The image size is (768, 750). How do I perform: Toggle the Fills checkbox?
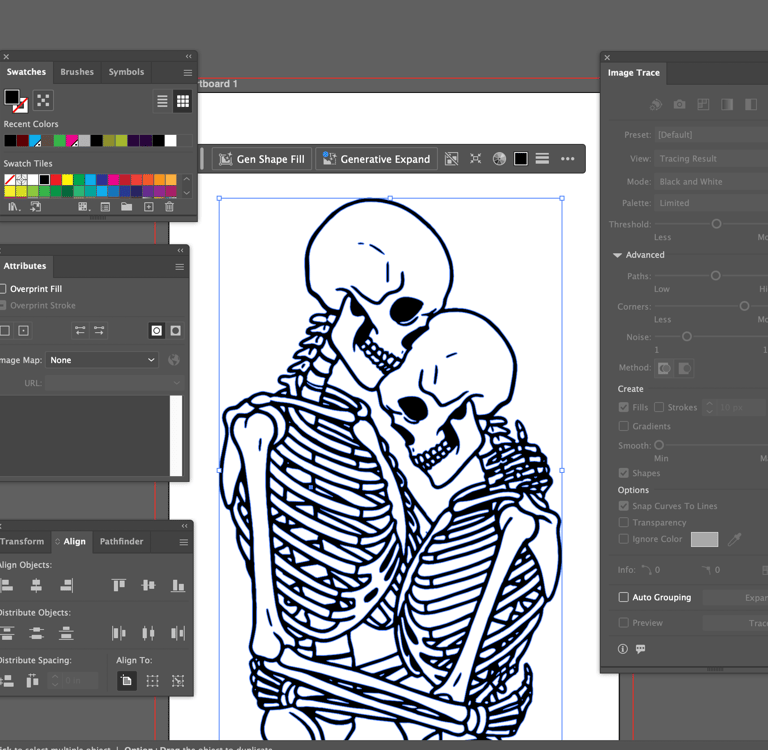[x=624, y=407]
